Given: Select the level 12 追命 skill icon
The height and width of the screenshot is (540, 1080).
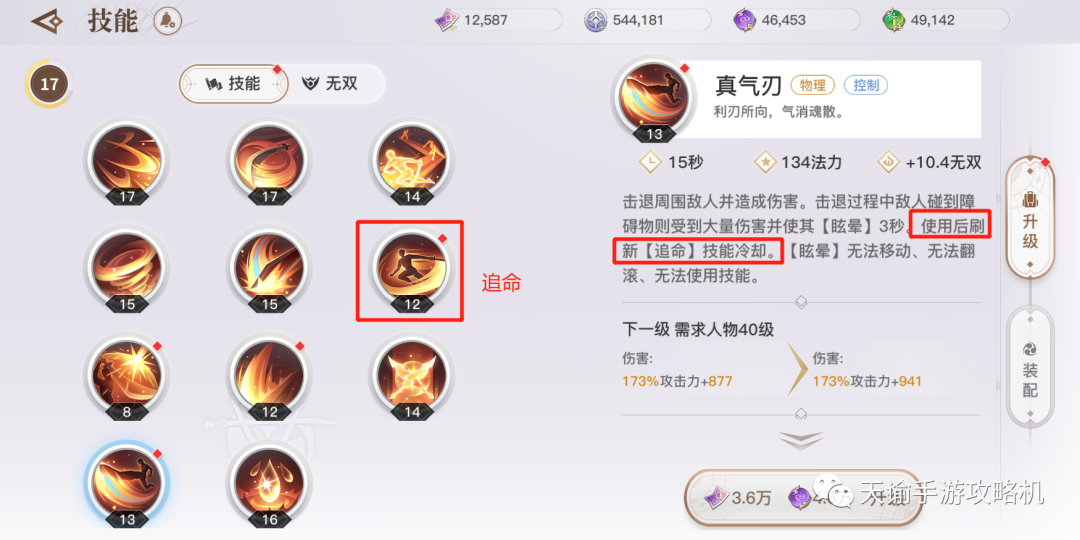Looking at the screenshot, I should coord(412,267).
